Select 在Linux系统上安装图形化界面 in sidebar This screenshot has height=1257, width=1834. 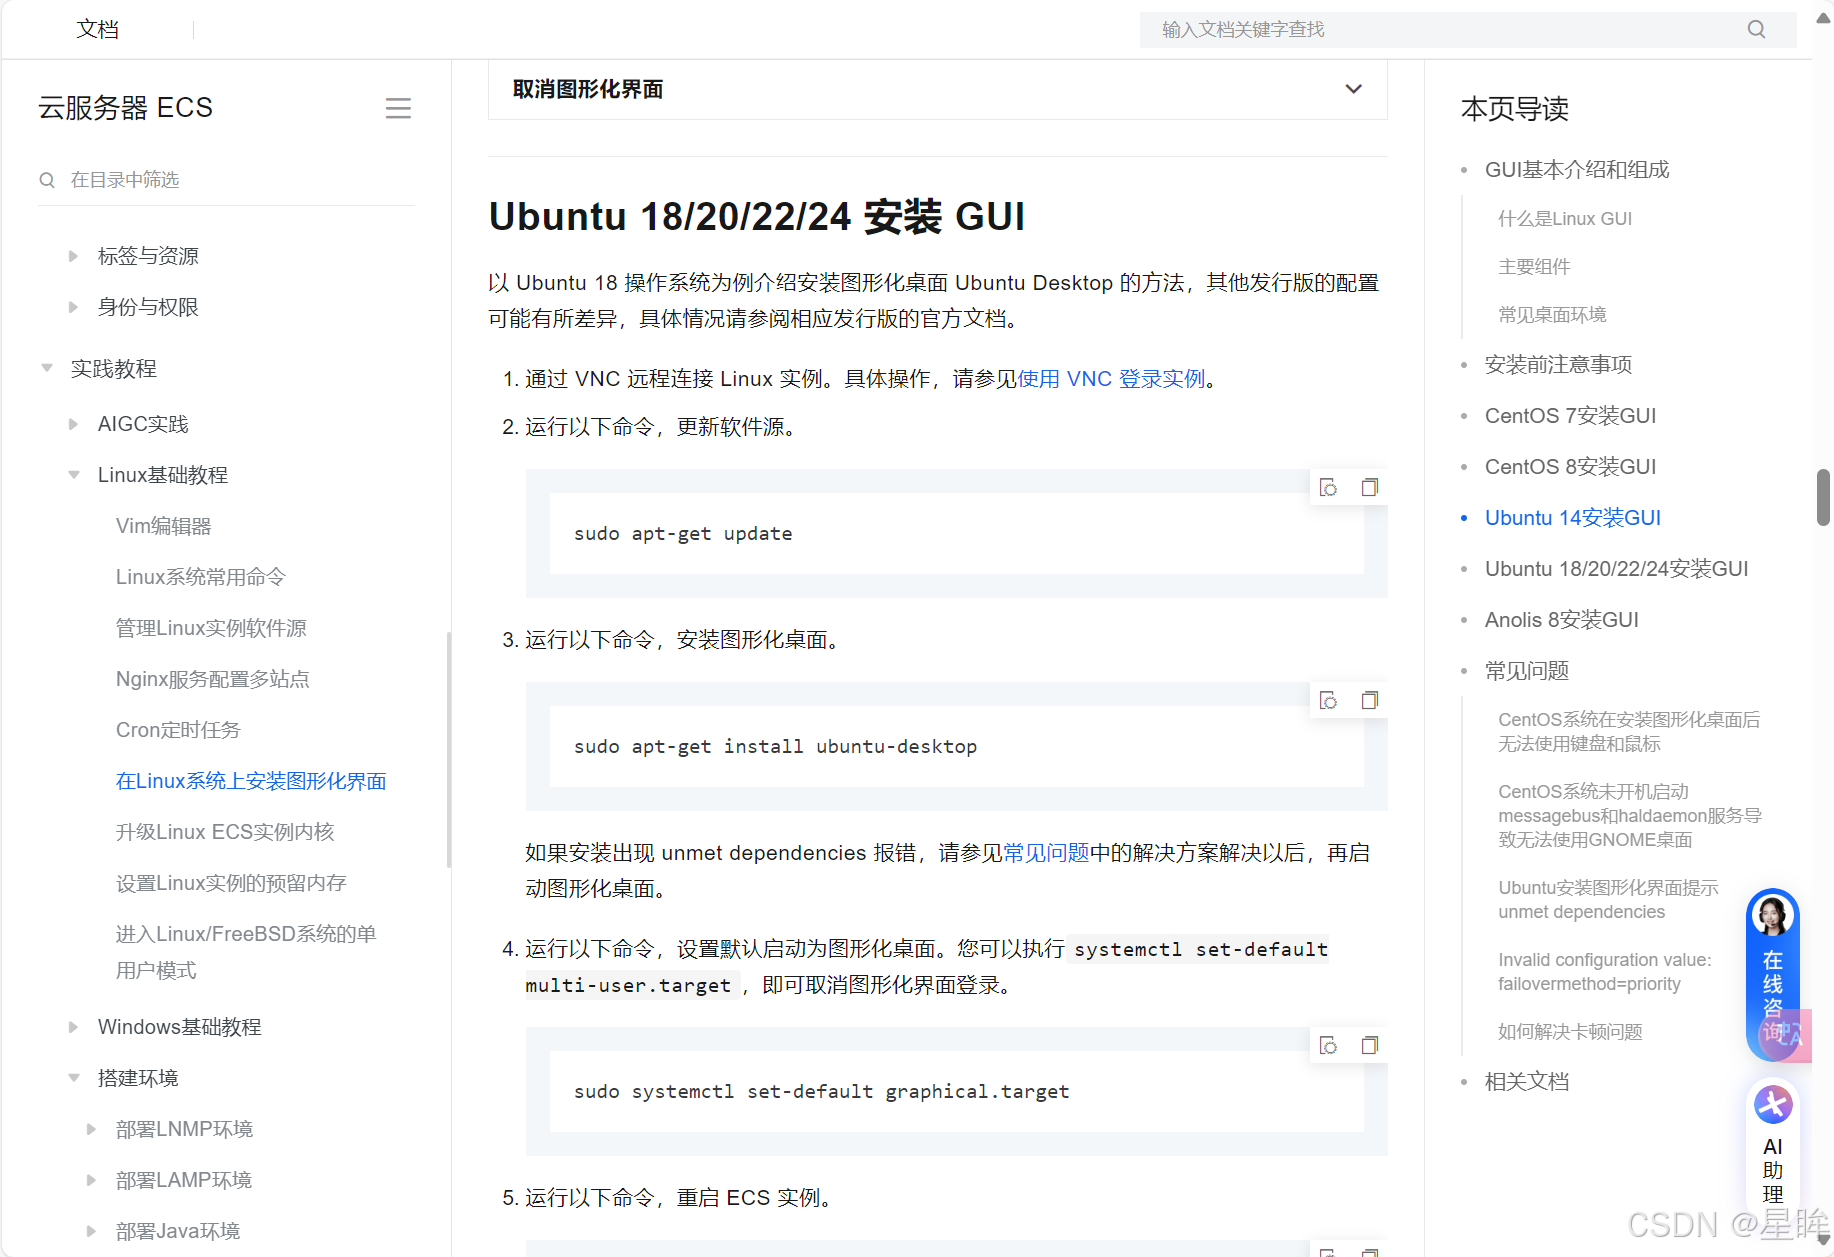click(251, 781)
